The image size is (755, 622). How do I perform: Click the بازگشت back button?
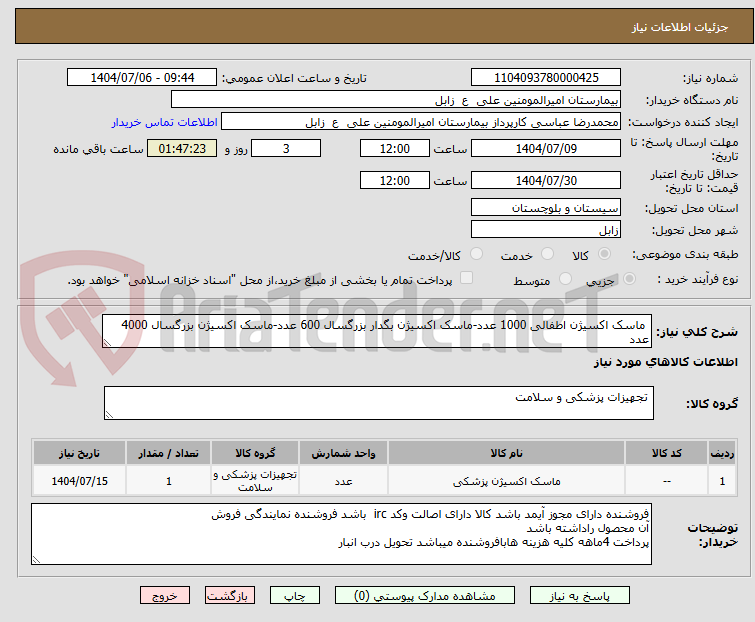[x=230, y=596]
